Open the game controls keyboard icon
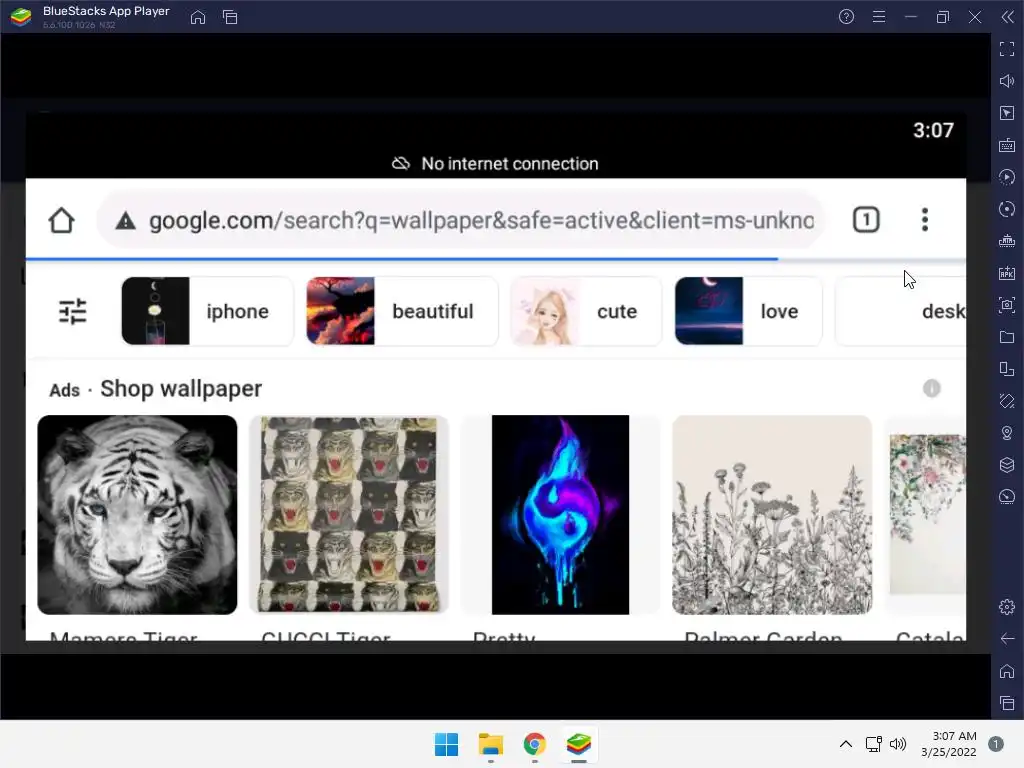 pyautogui.click(x=1007, y=145)
